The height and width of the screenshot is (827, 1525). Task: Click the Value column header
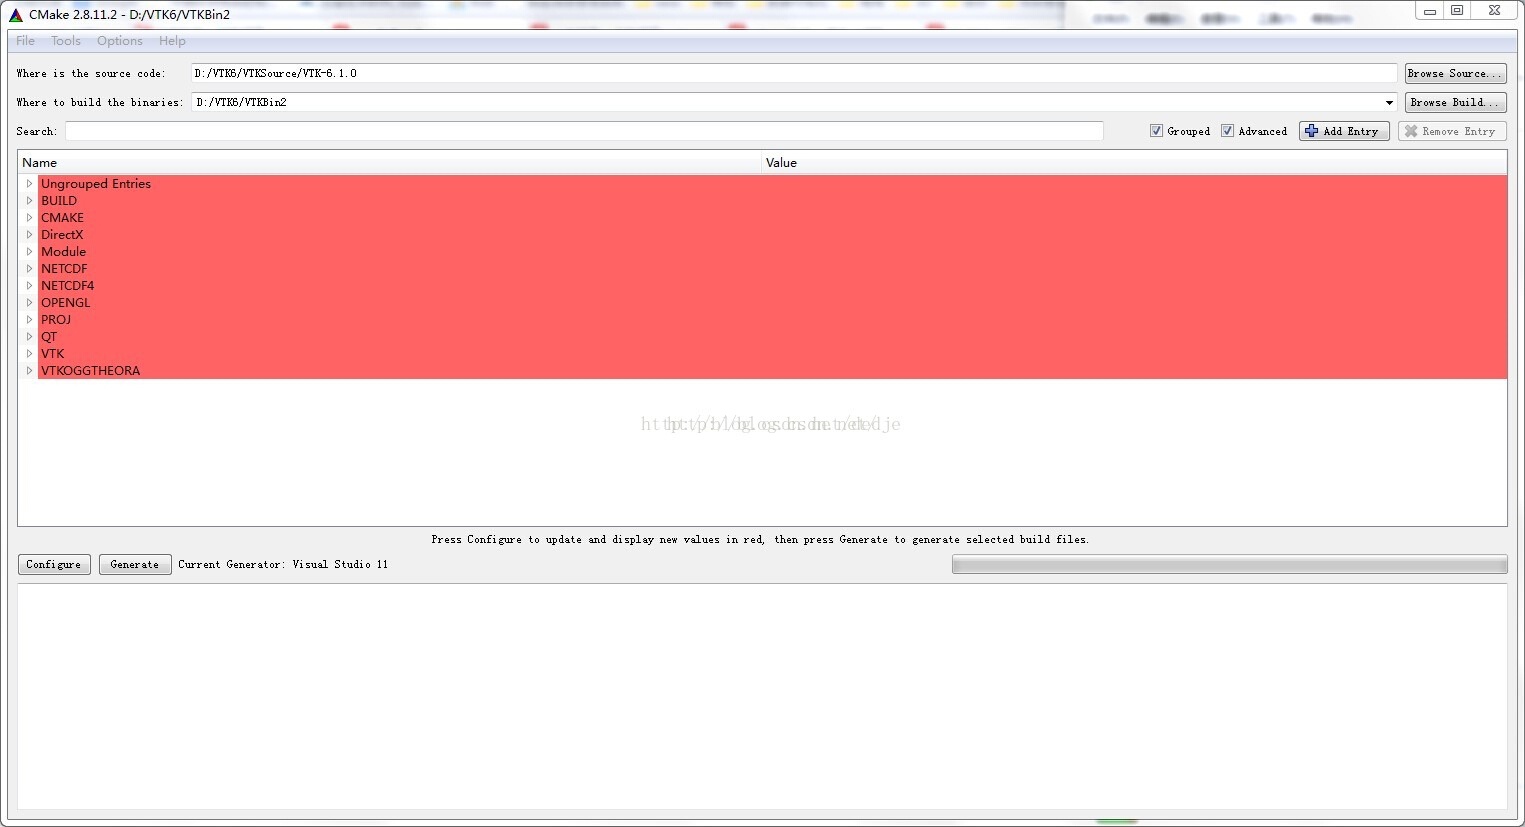coord(1134,163)
